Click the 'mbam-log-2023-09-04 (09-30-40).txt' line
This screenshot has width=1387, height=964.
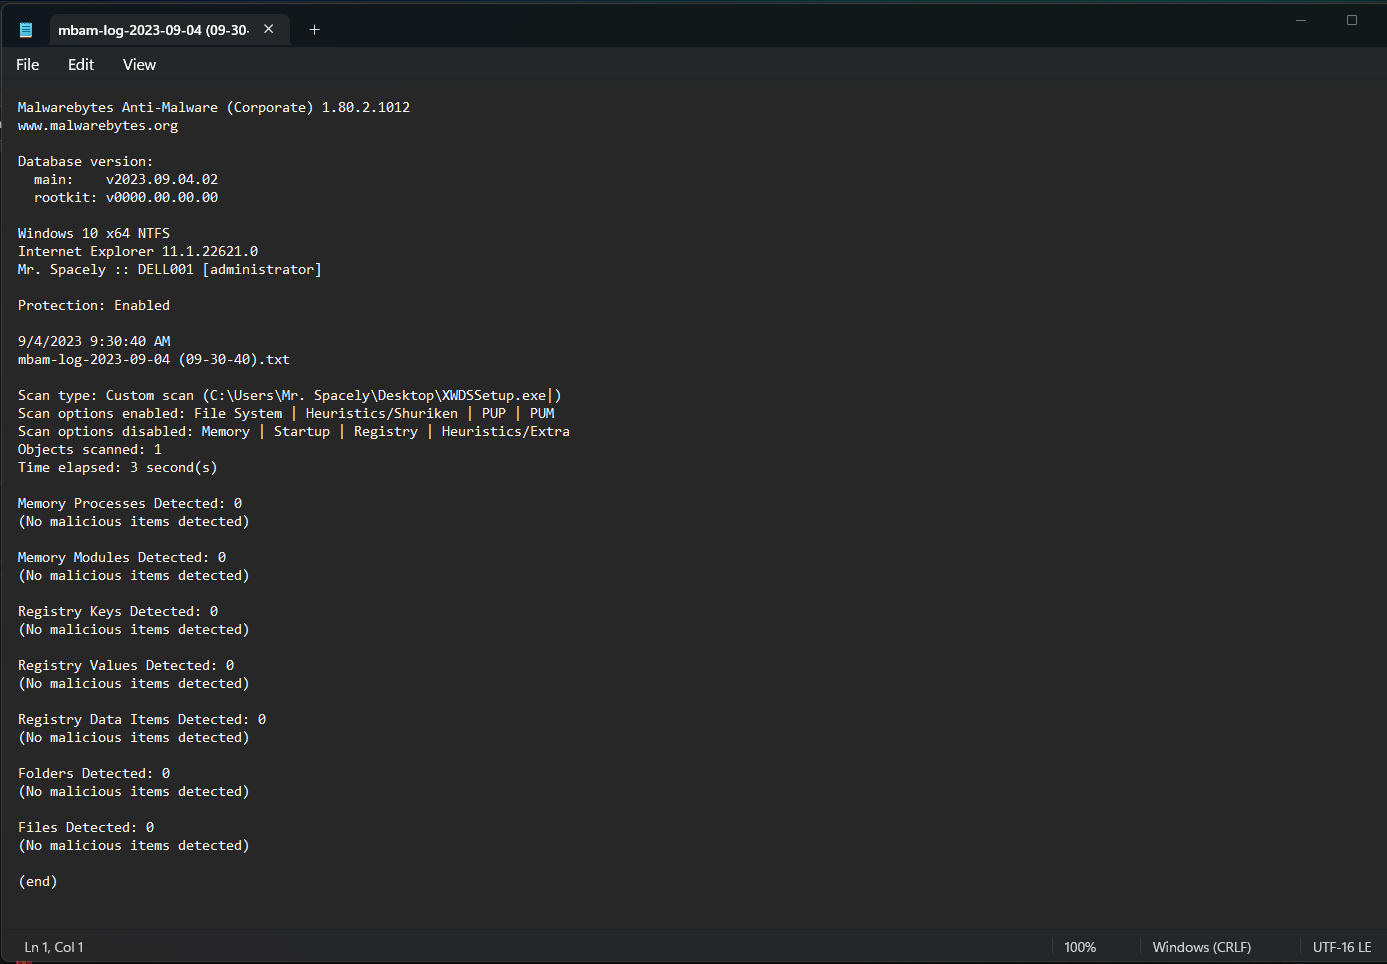154,360
